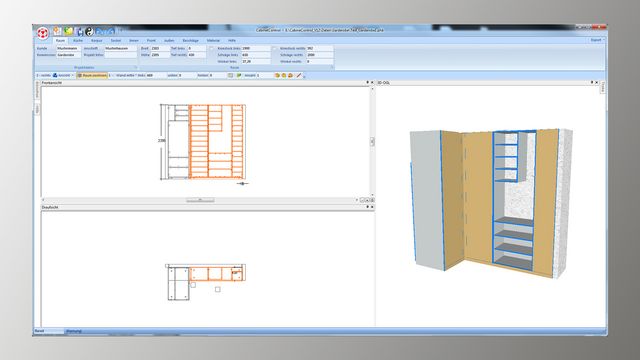
Task: Expand the Projektdaten group launcher
Action: 136,67
